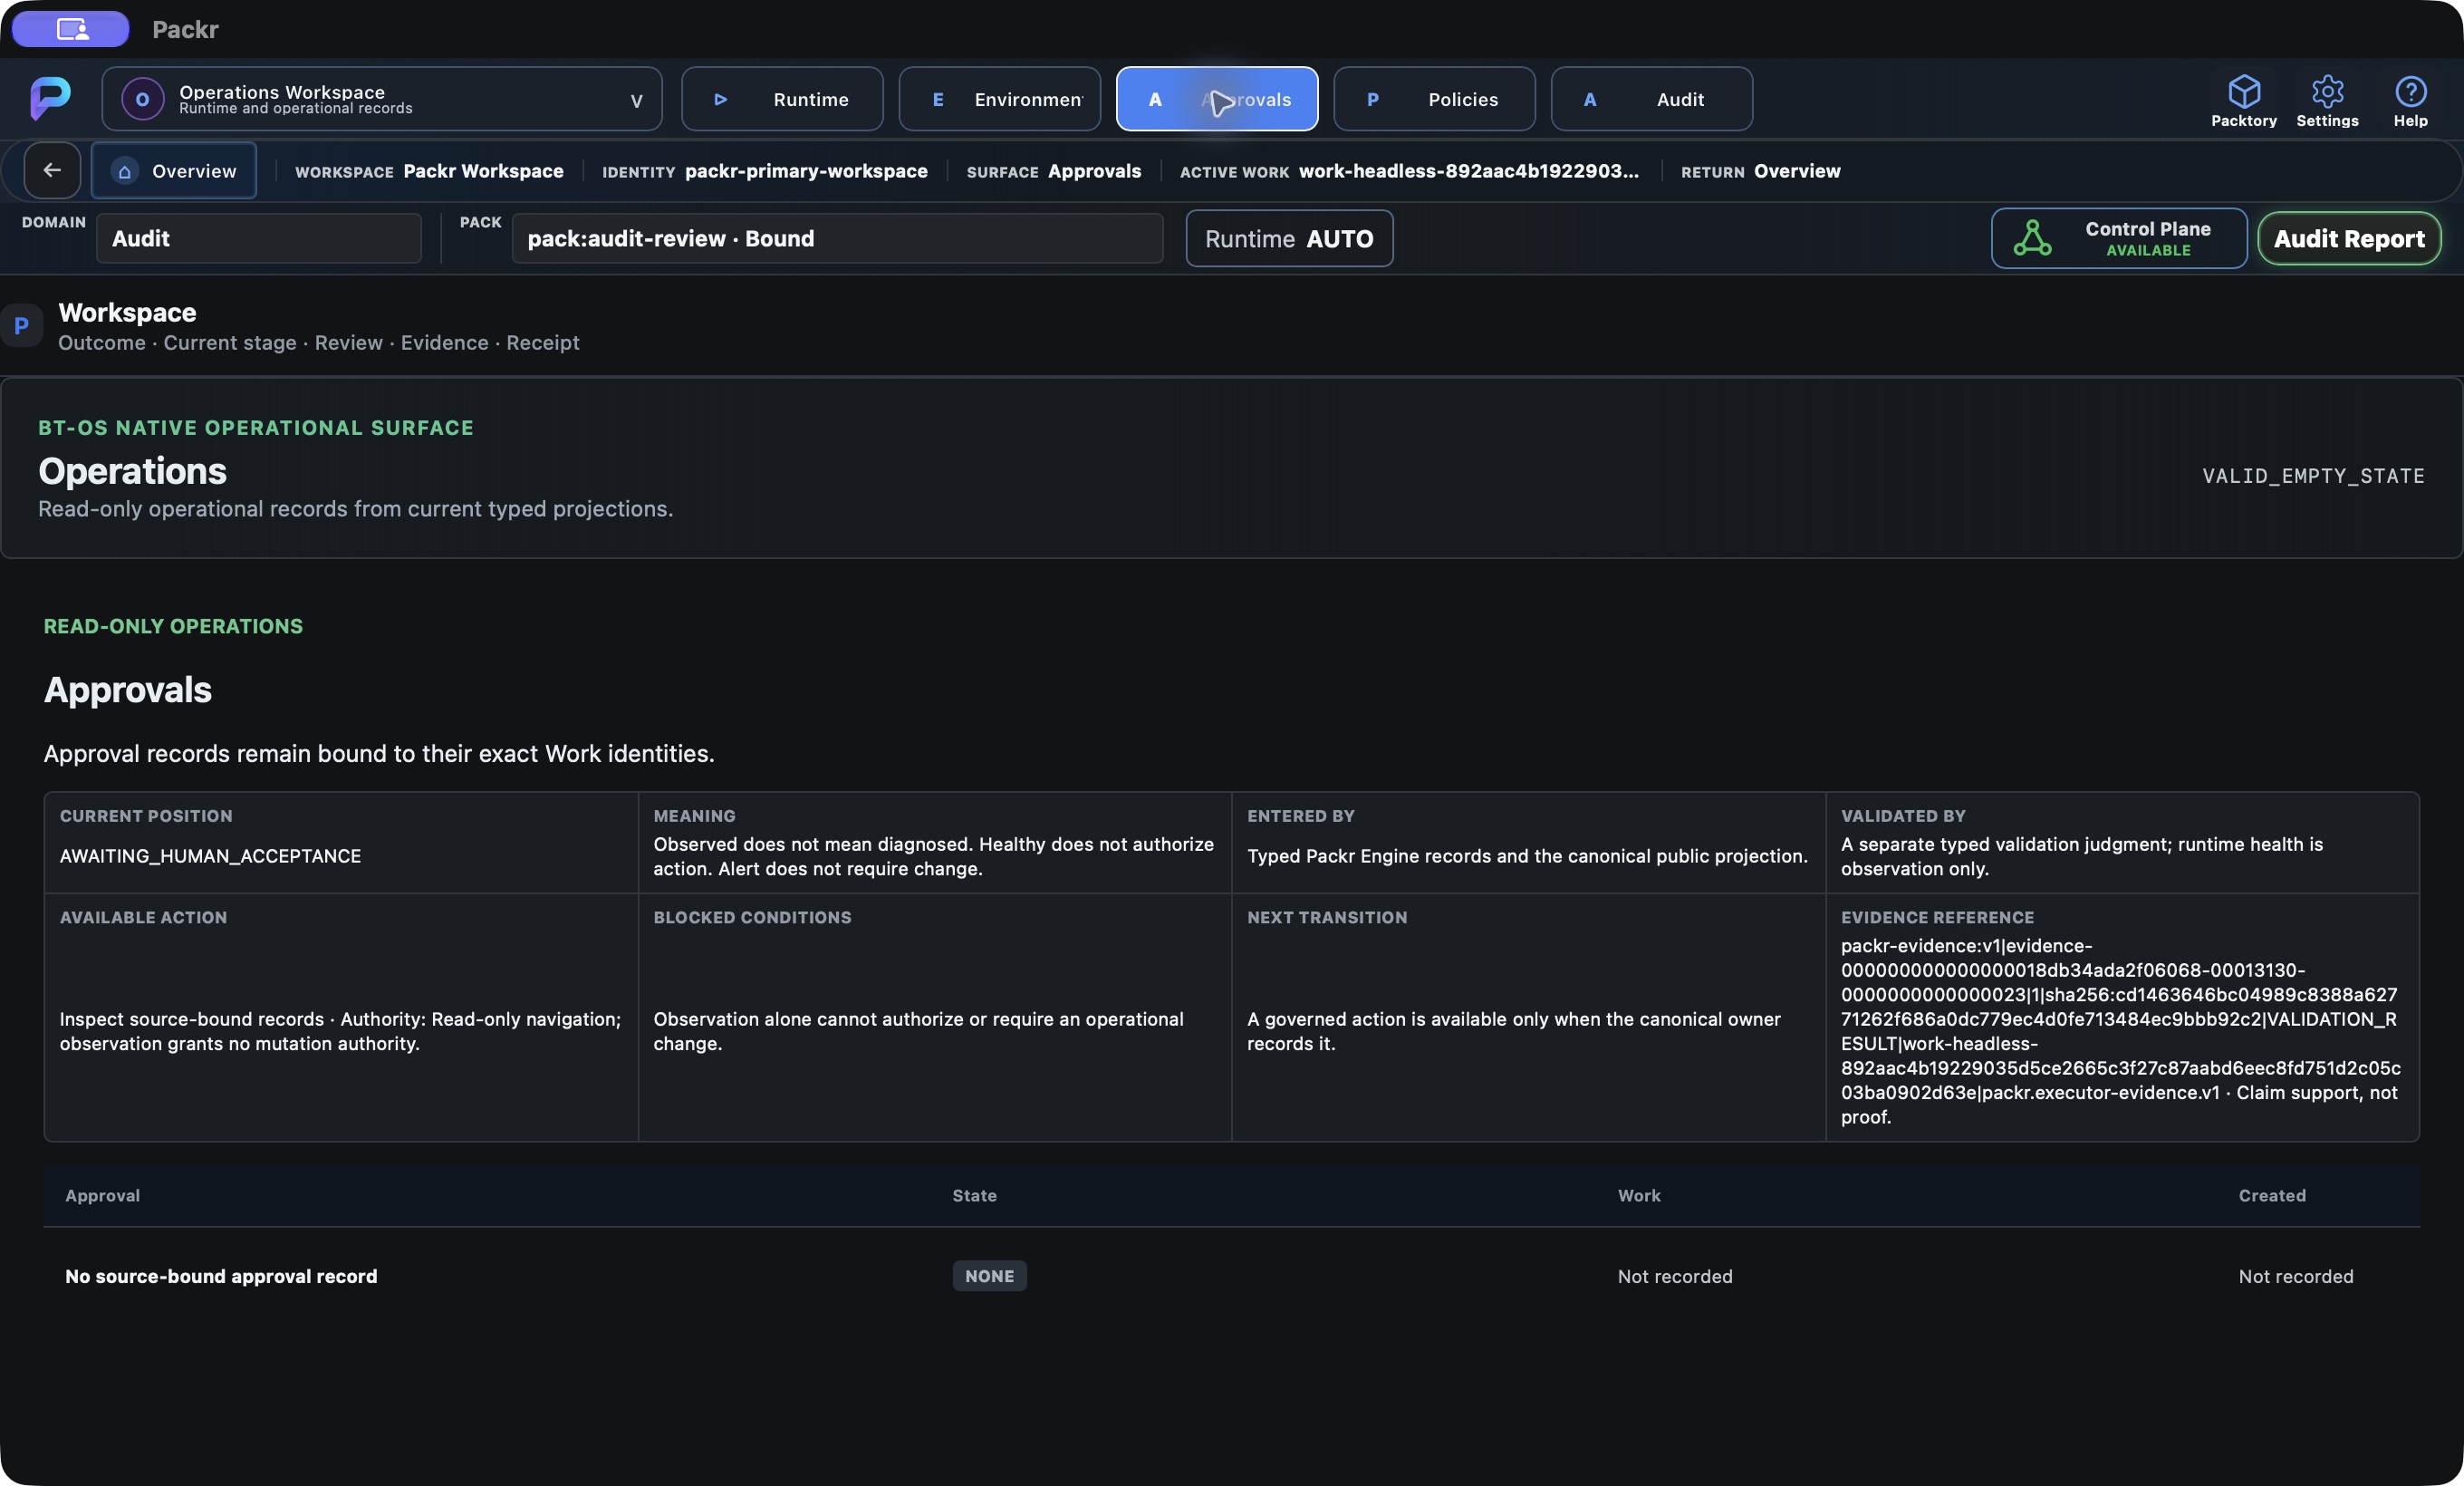Click the purple screen-share pill icon
The height and width of the screenshot is (1486, 2464).
tap(71, 29)
